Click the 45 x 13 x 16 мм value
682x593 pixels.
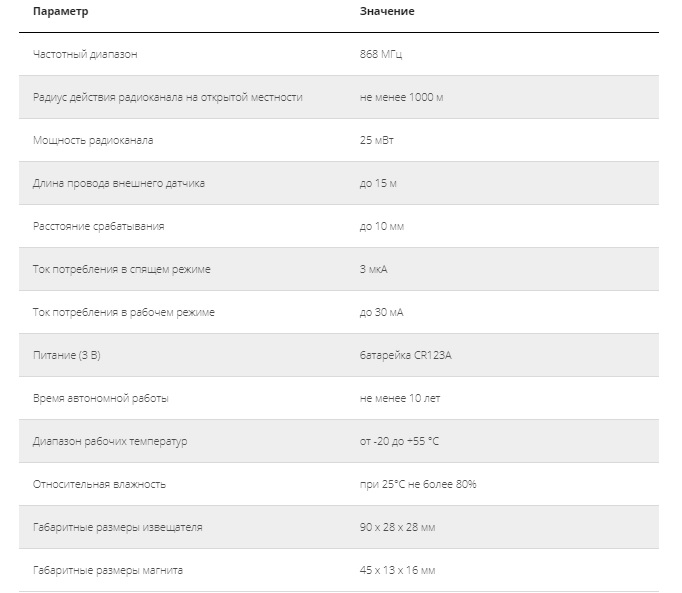coord(397,571)
